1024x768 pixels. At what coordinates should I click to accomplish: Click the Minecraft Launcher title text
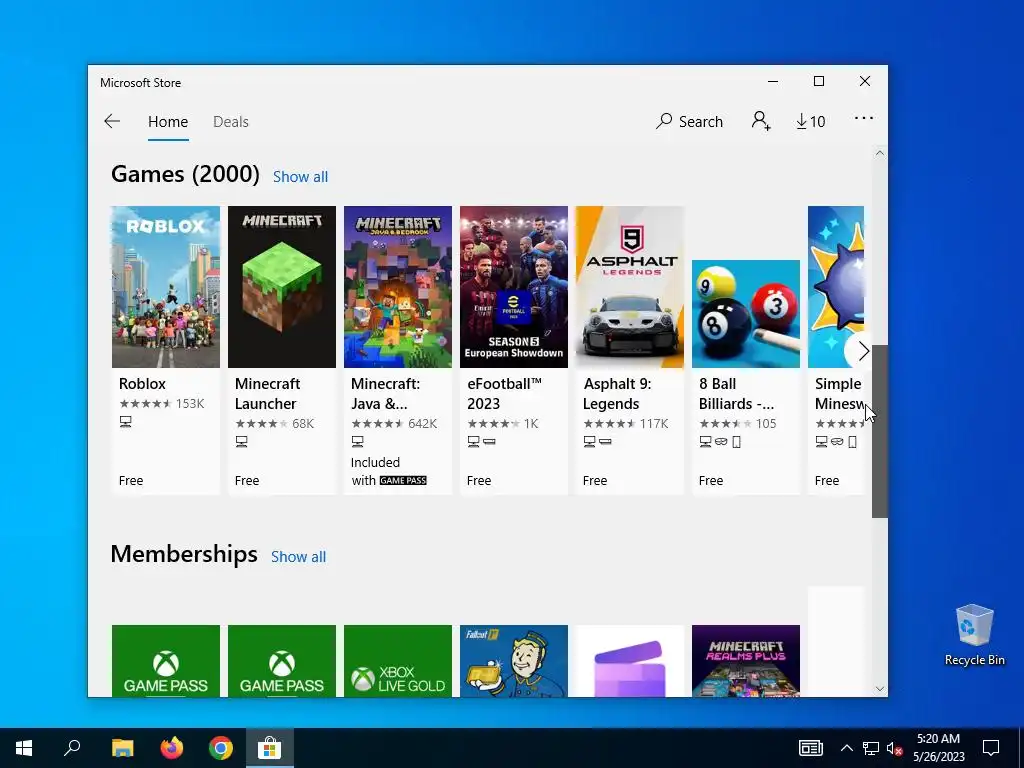[x=267, y=393]
